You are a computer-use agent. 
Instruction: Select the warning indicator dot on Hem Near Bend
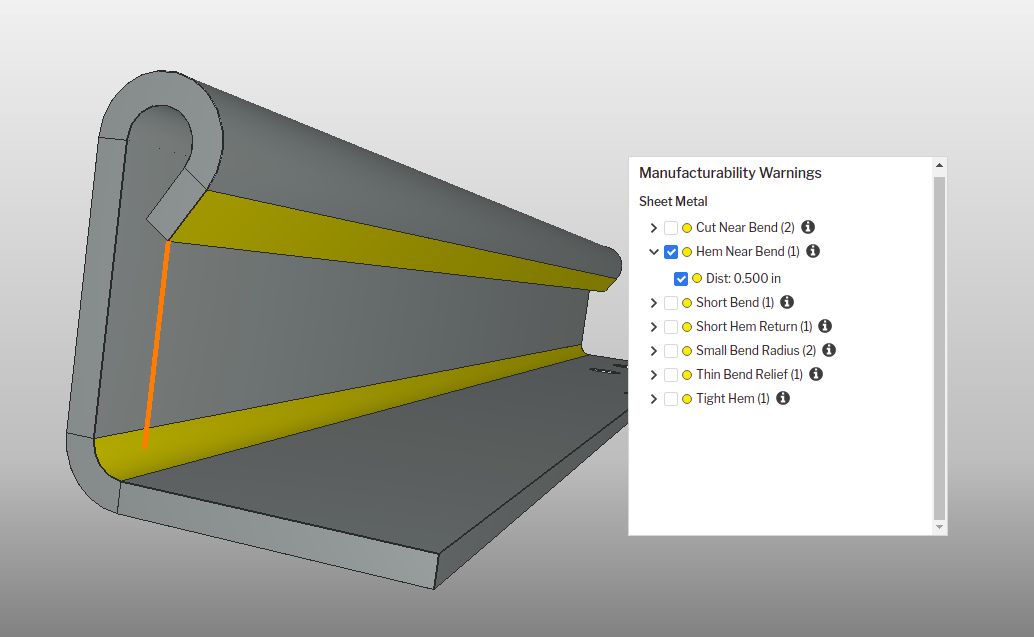coord(685,251)
